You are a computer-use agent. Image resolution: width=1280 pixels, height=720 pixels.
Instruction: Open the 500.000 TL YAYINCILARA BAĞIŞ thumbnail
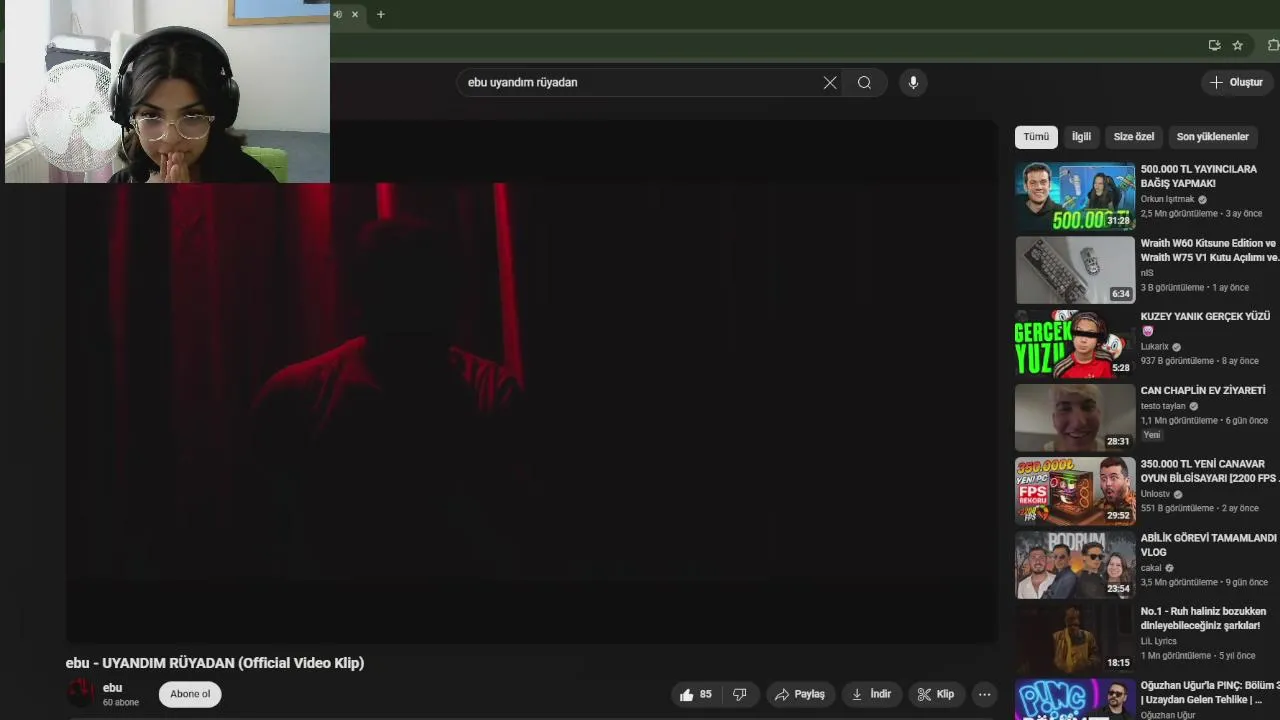(x=1075, y=196)
